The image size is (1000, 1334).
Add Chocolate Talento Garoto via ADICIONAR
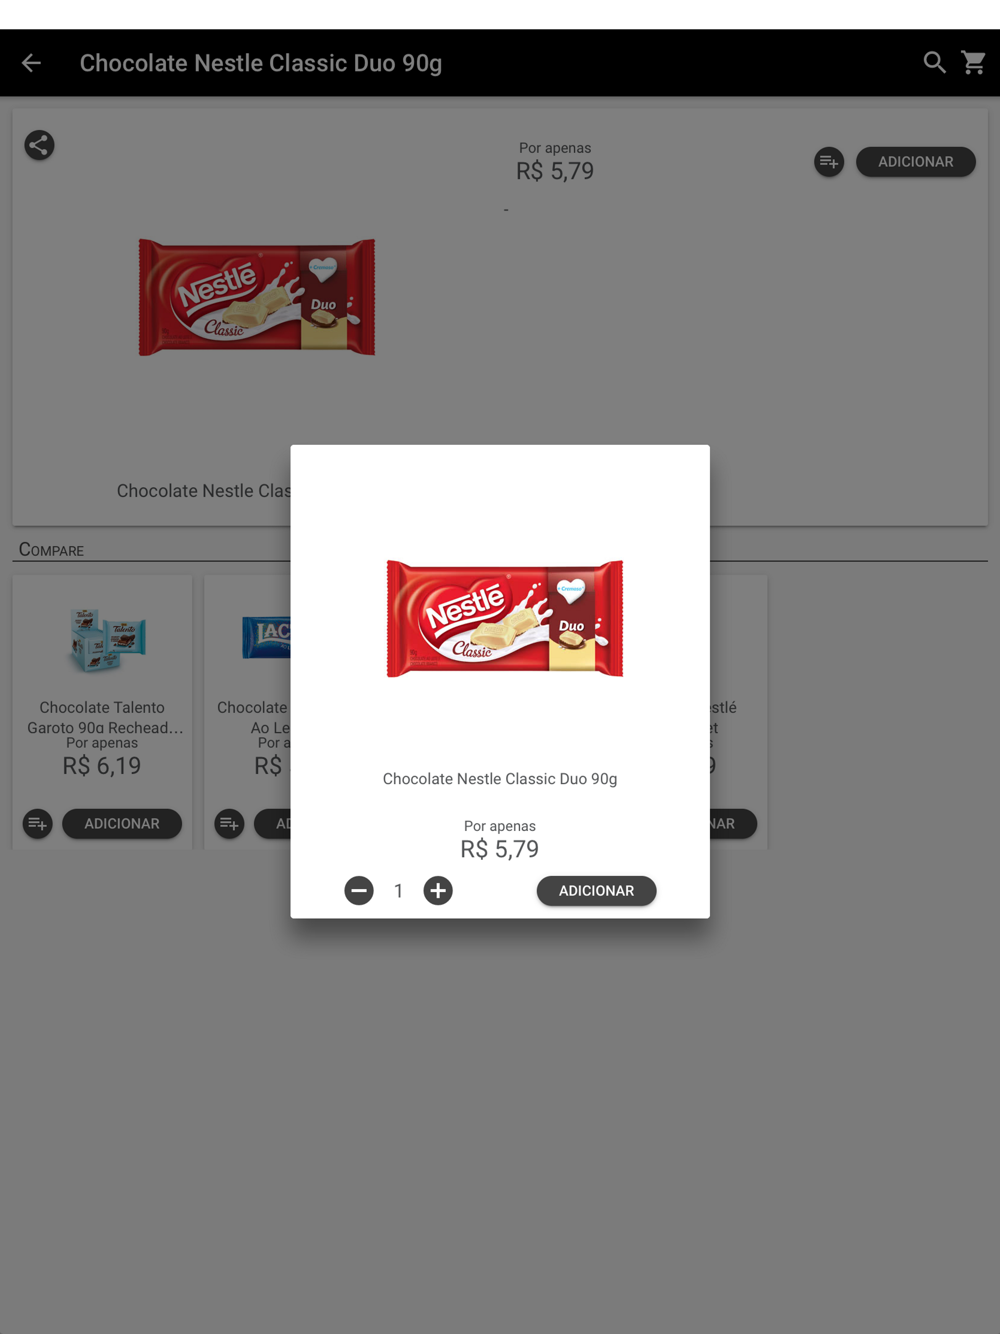point(122,824)
